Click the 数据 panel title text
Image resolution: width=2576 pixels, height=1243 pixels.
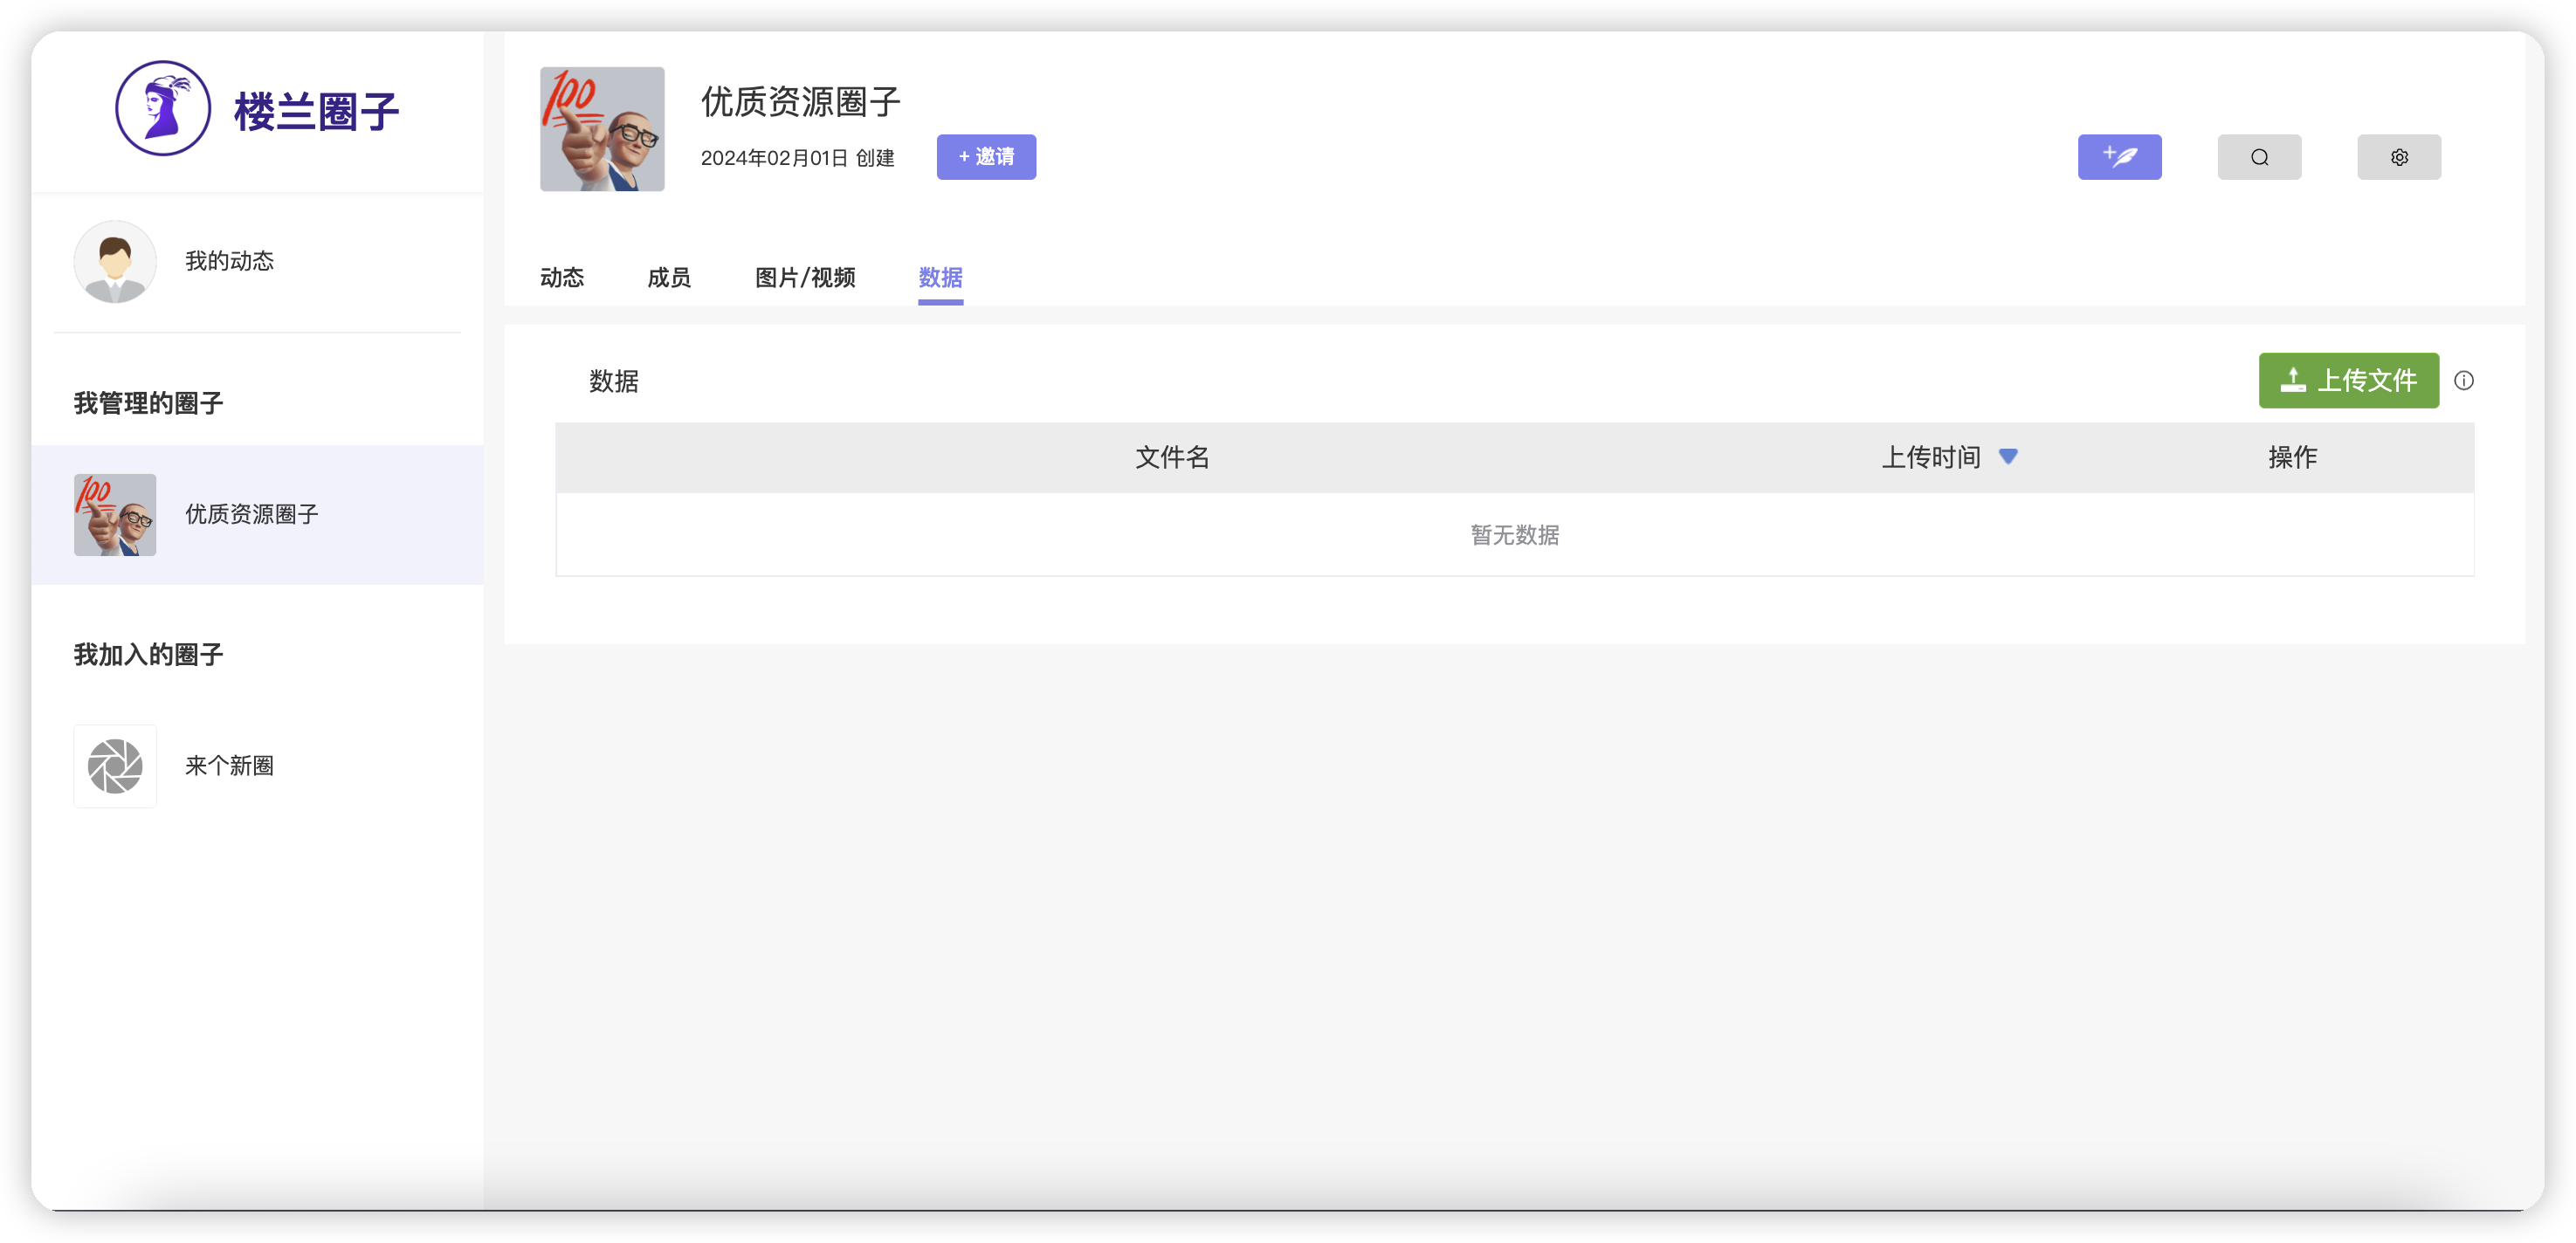614,381
